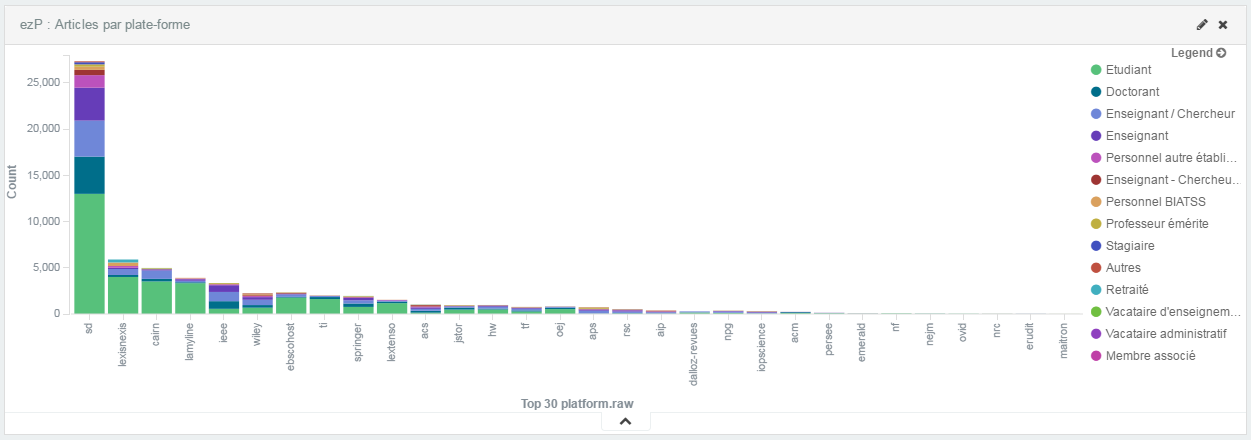Click the ieee bar in the chart
1251x440 pixels.
tap(224, 300)
